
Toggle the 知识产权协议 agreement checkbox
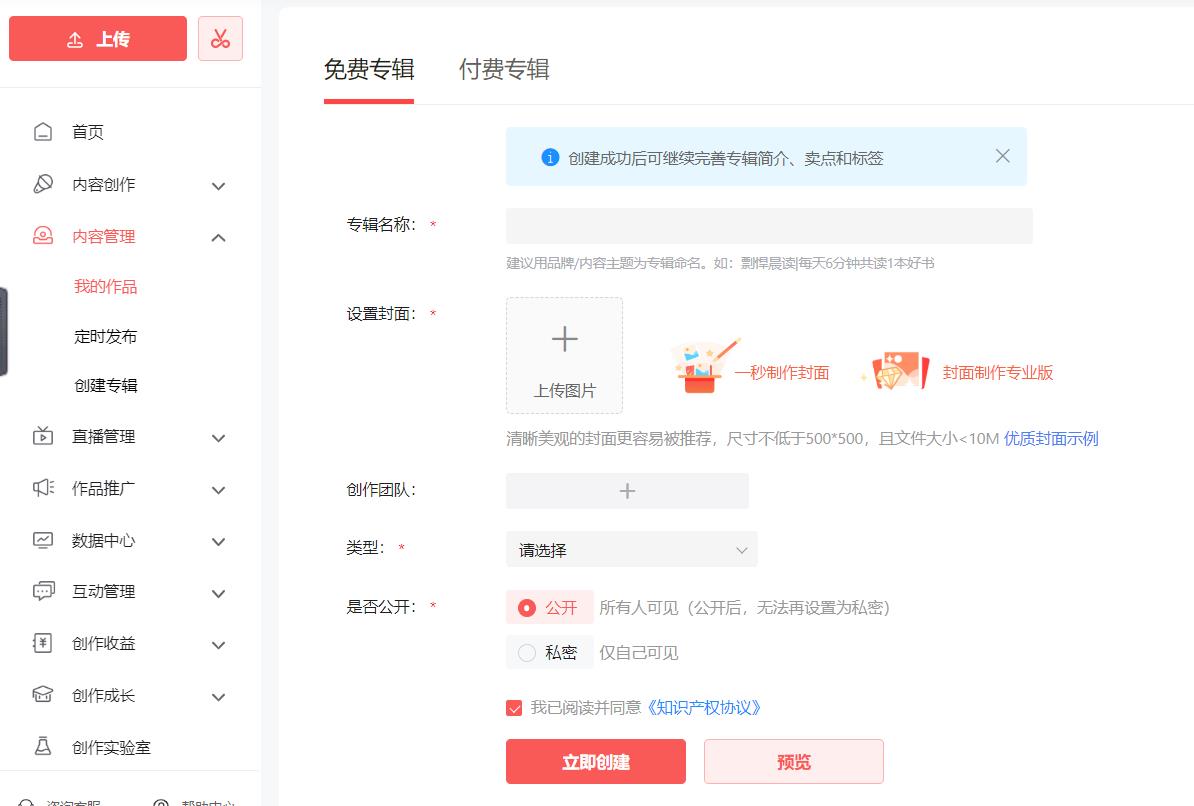[x=514, y=708]
